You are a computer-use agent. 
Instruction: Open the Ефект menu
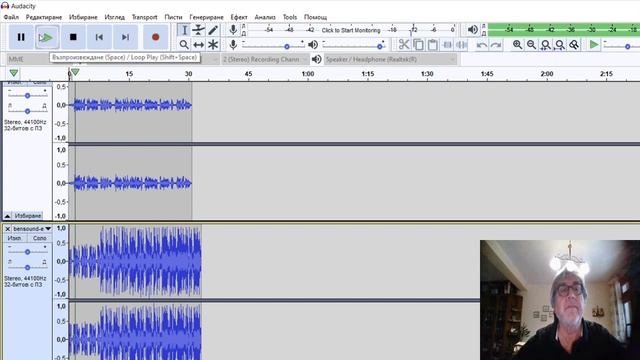click(239, 17)
